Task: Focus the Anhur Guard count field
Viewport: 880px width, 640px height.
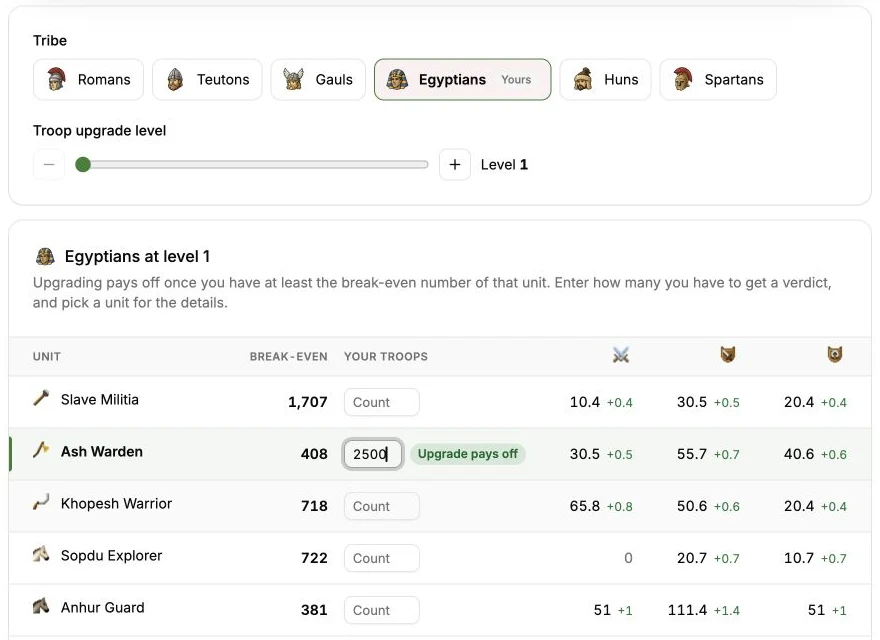Action: pos(382,610)
